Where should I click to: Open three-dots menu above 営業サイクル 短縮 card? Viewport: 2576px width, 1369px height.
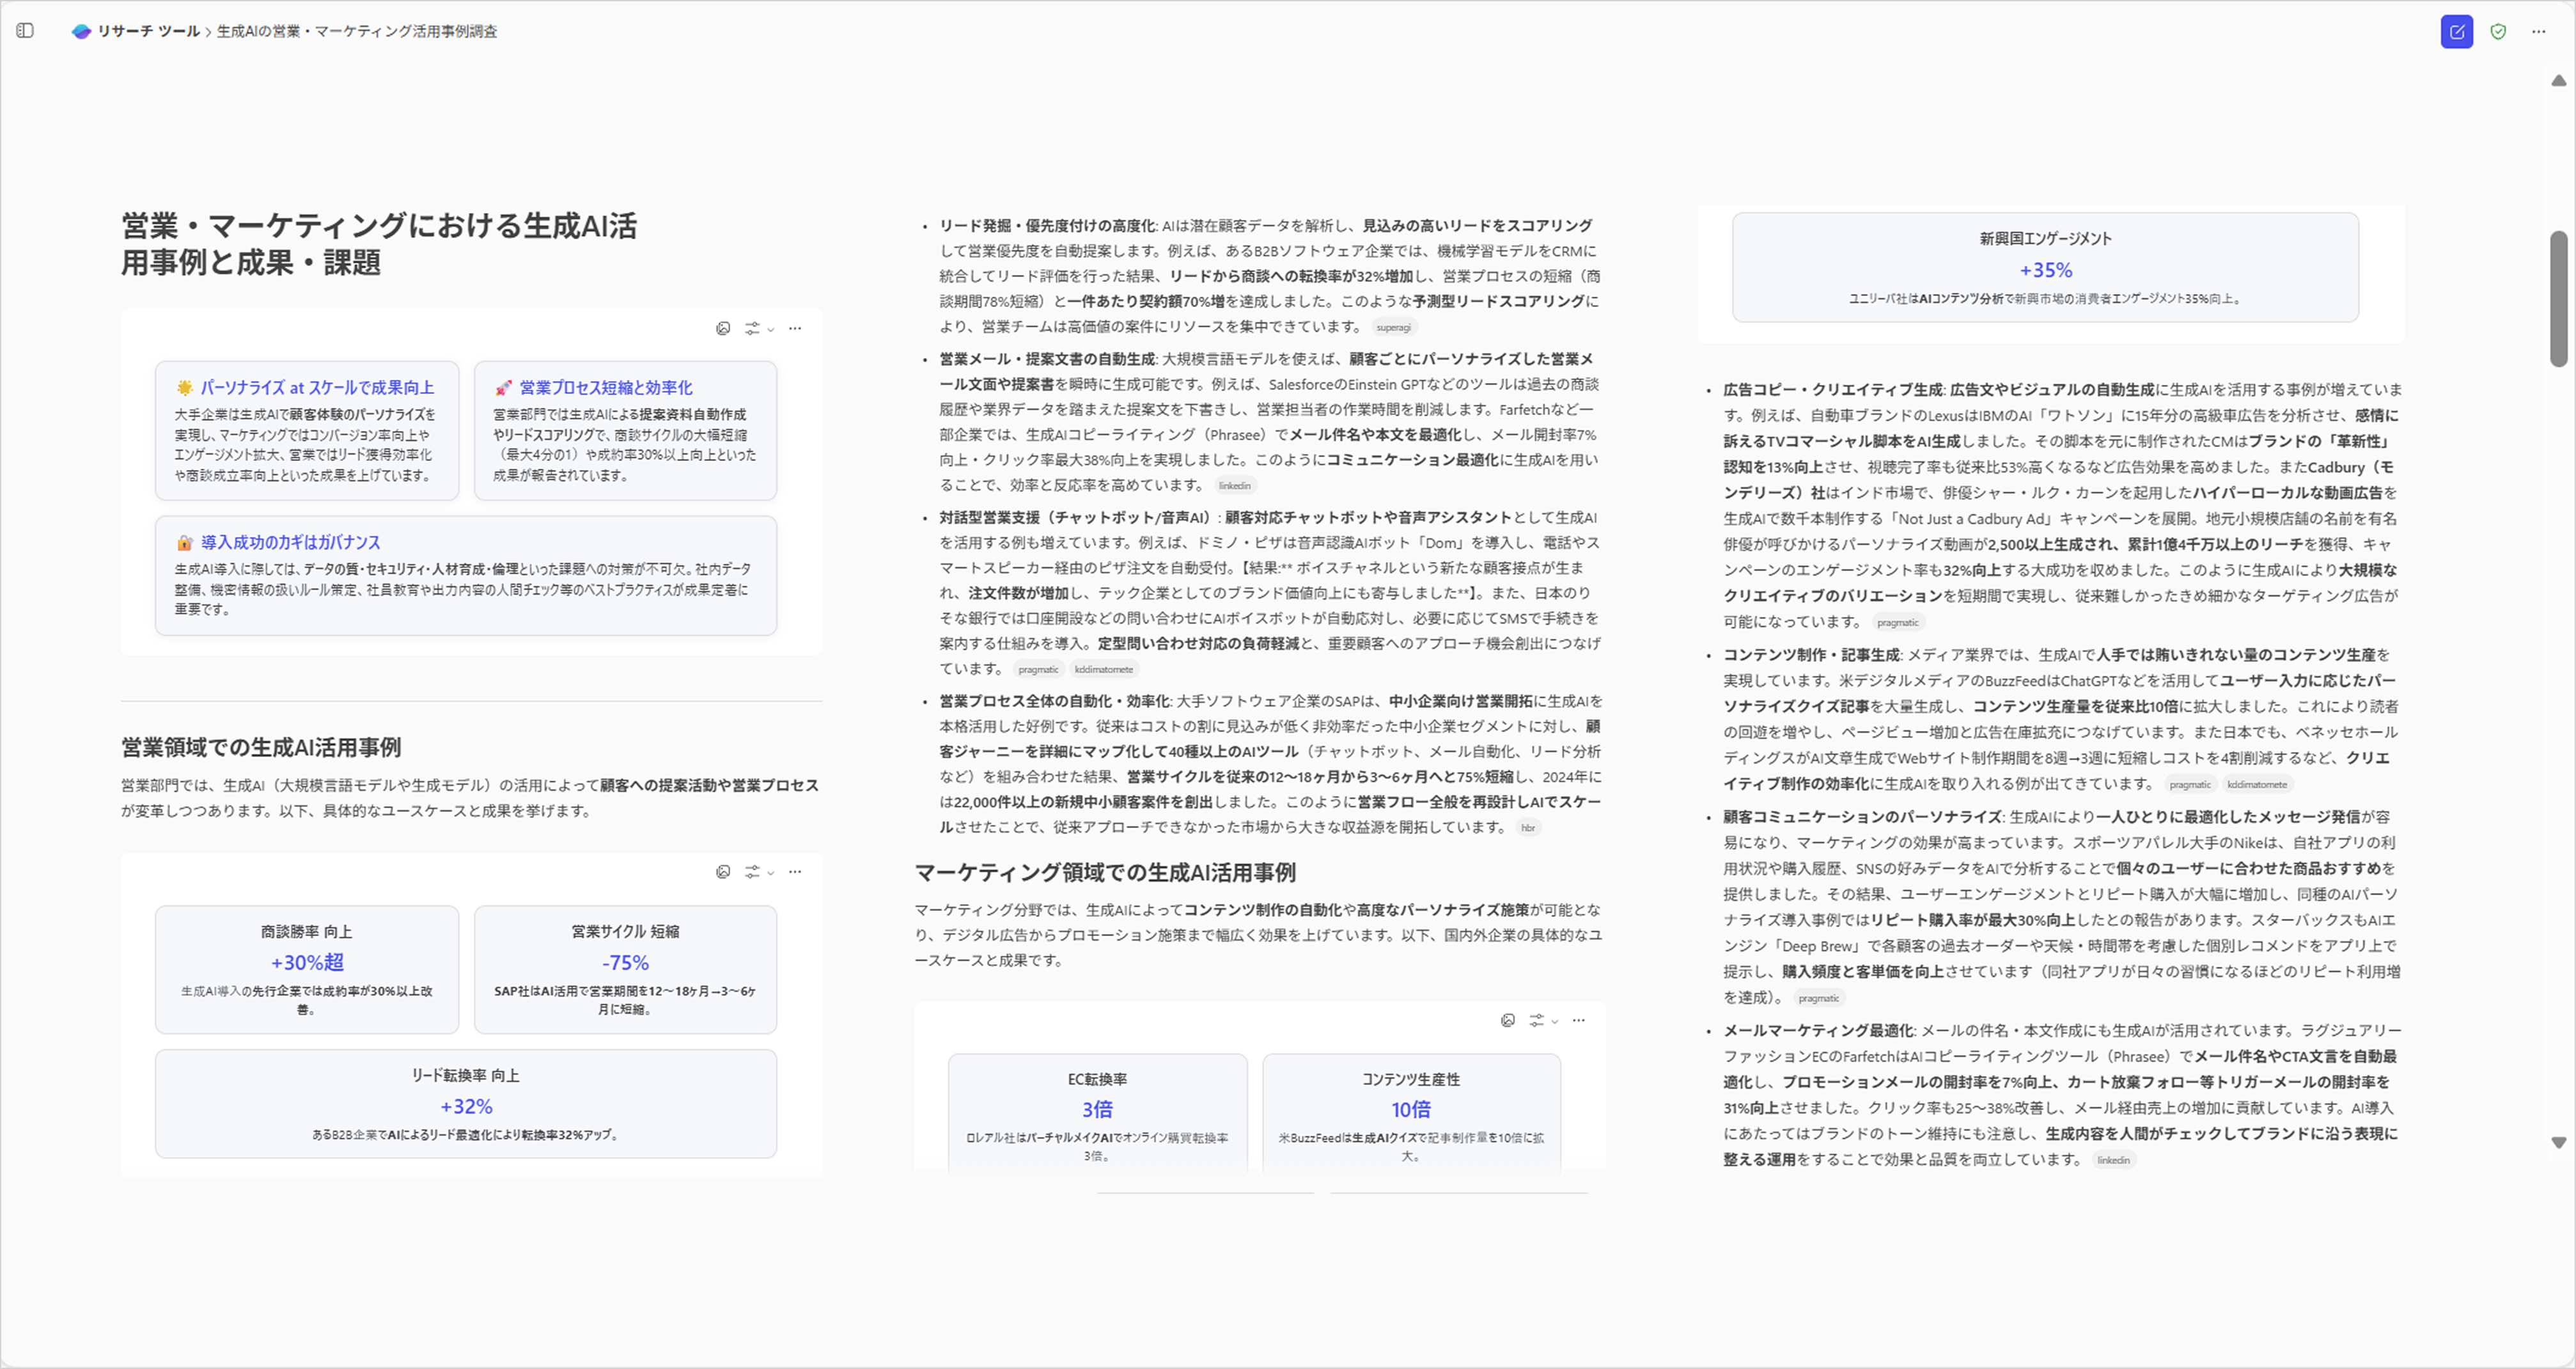[795, 872]
